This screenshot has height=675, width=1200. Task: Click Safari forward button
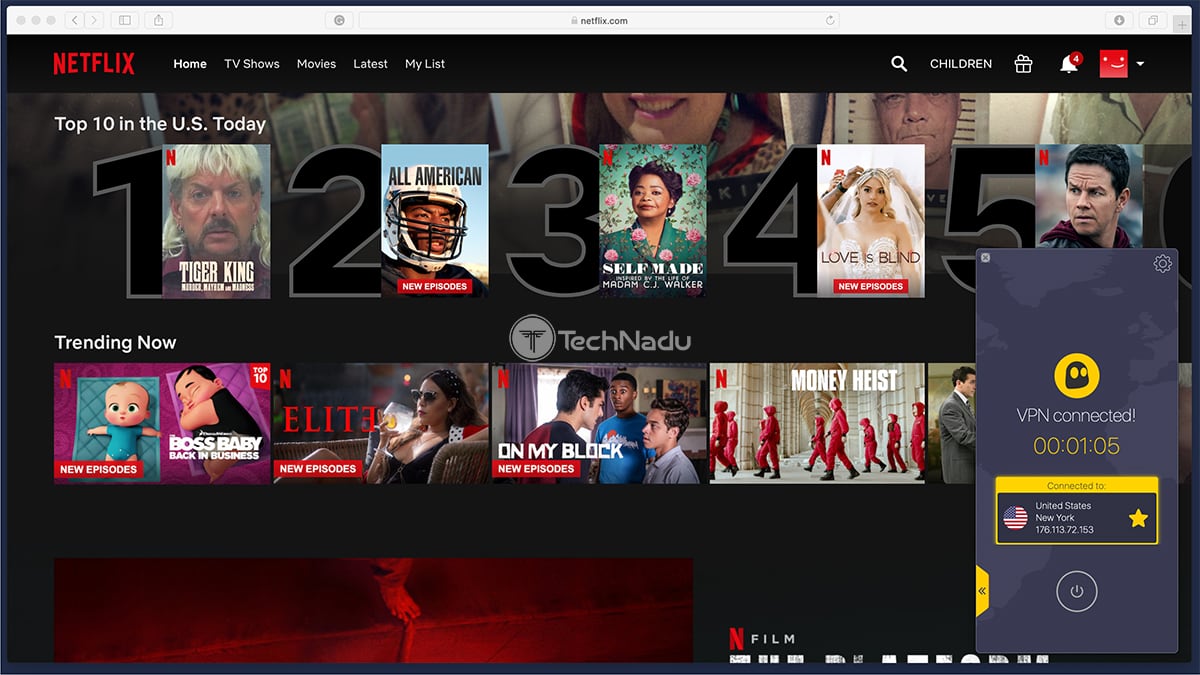coord(93,20)
